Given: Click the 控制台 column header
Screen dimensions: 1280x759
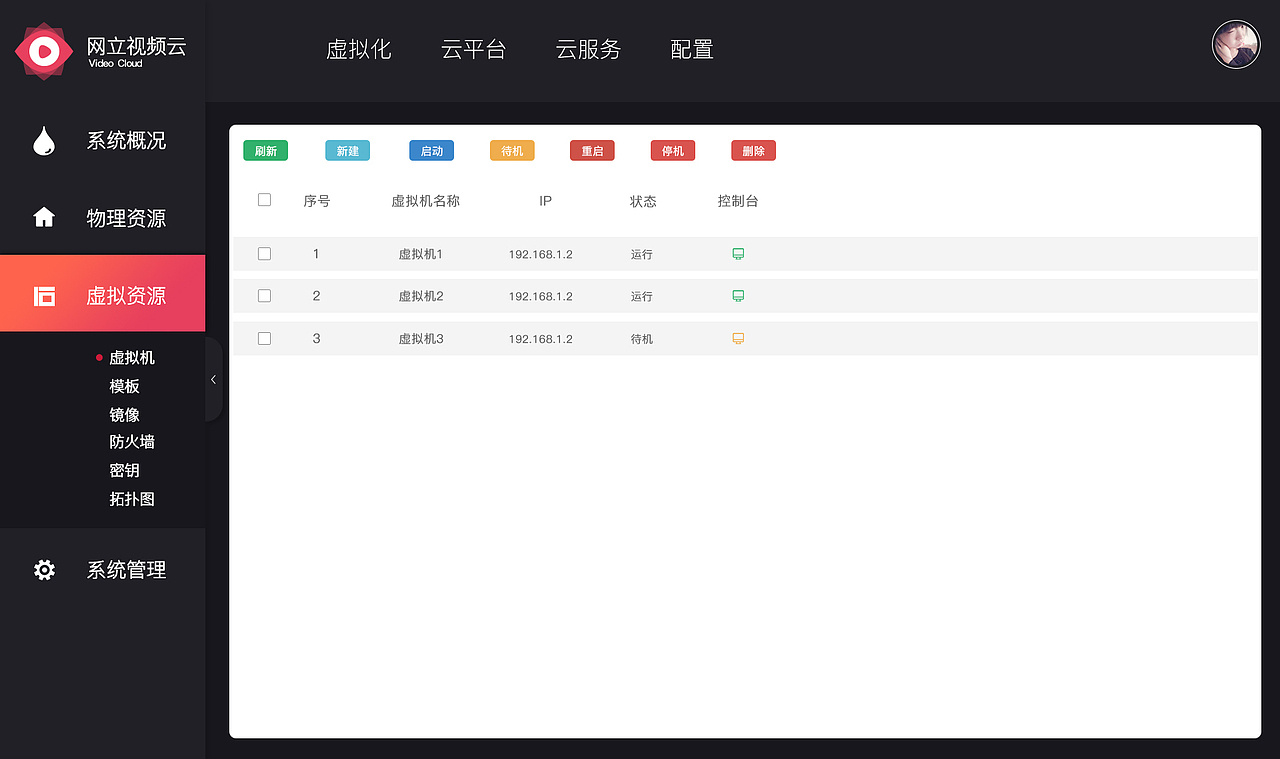Looking at the screenshot, I should click(738, 201).
